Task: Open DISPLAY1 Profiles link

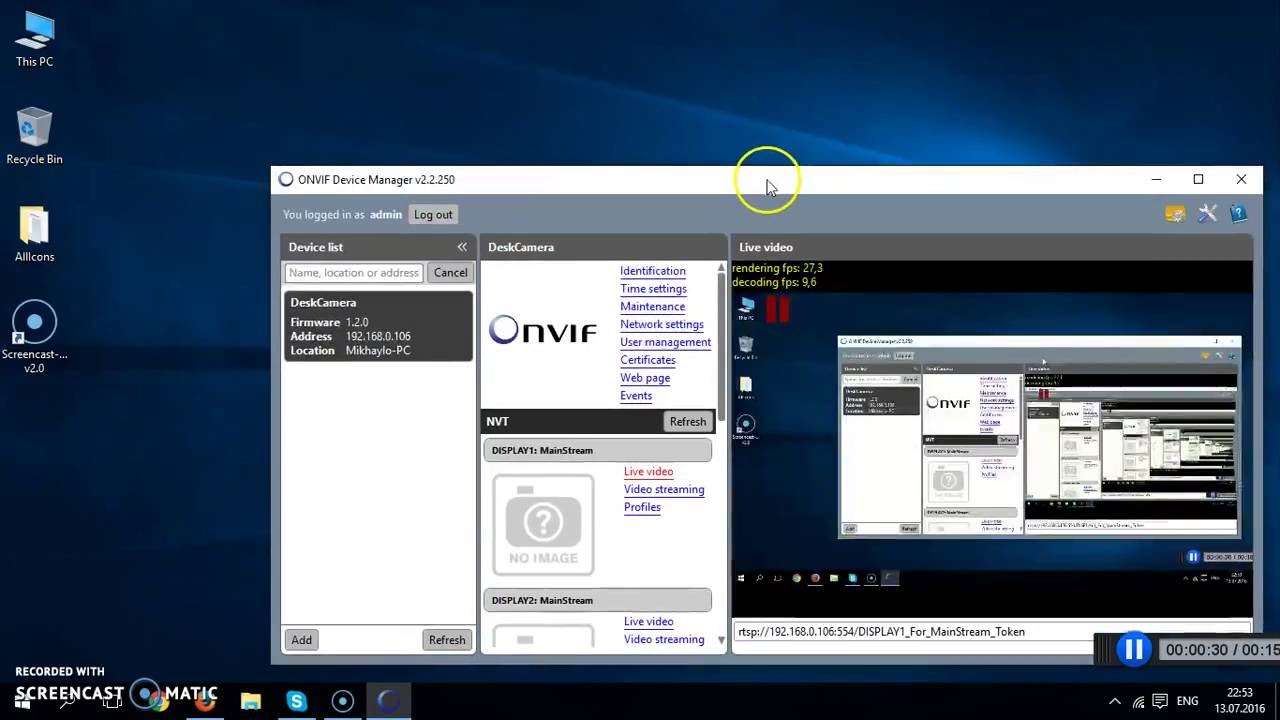Action: [642, 507]
